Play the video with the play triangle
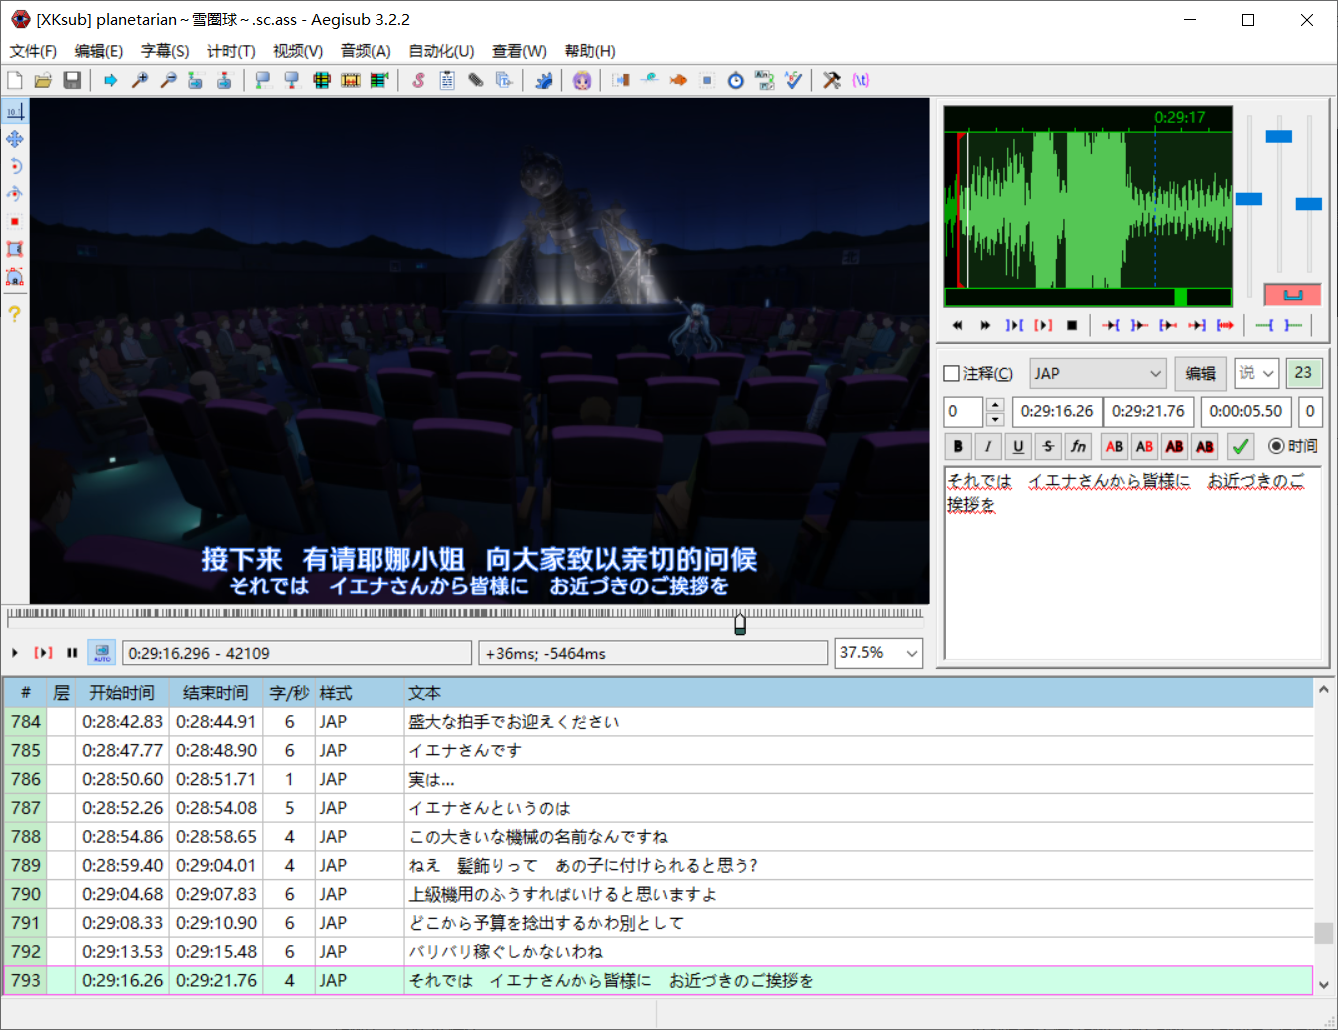This screenshot has height=1030, width=1338. point(15,653)
